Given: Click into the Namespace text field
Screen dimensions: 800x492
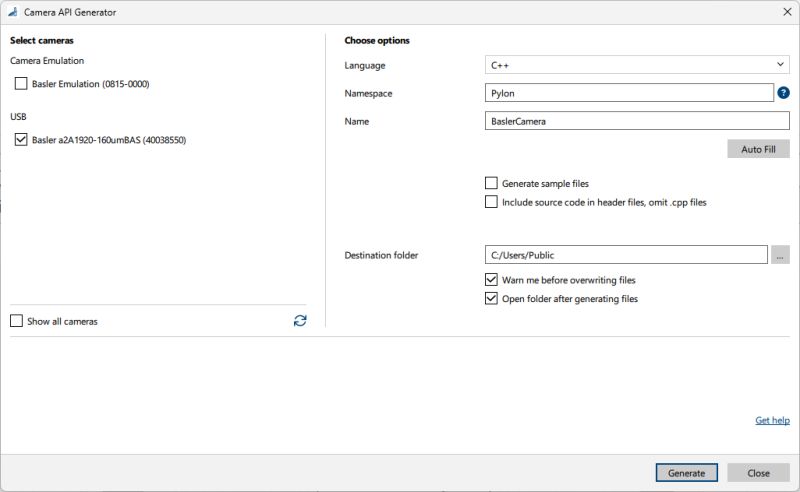Looking at the screenshot, I should coord(628,93).
